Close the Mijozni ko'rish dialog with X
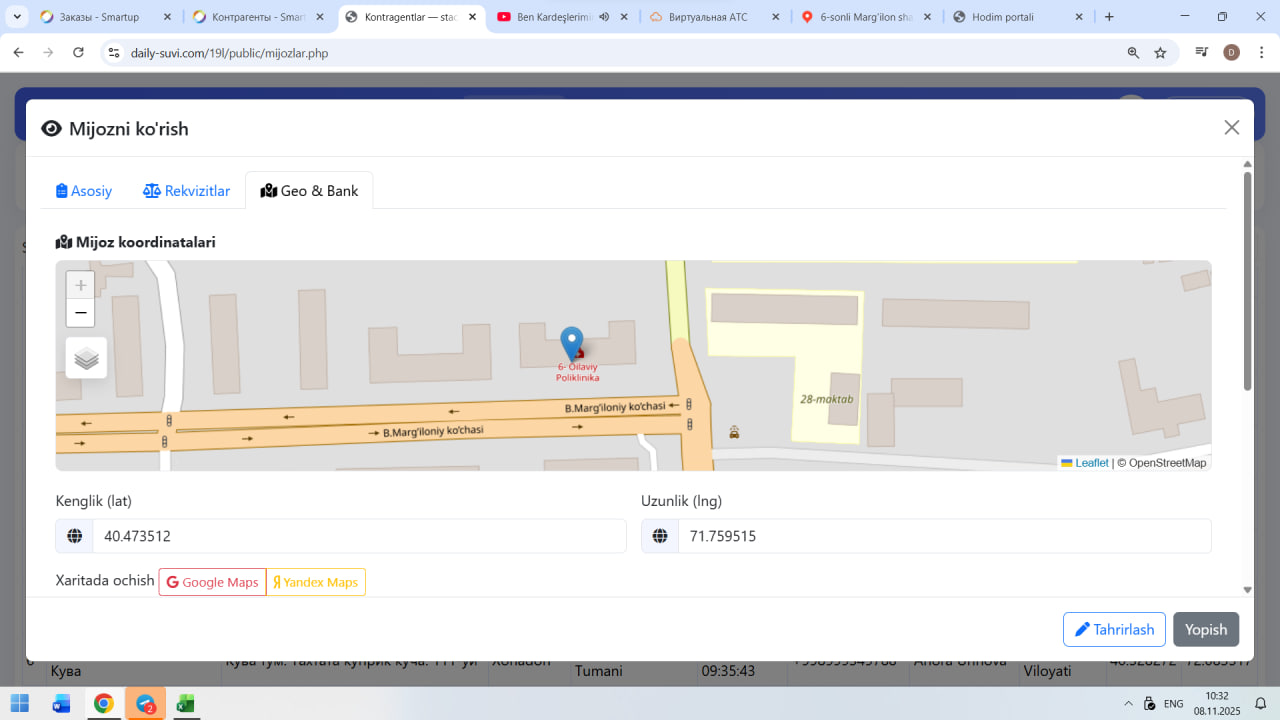This screenshot has height=720, width=1280. pos(1232,127)
